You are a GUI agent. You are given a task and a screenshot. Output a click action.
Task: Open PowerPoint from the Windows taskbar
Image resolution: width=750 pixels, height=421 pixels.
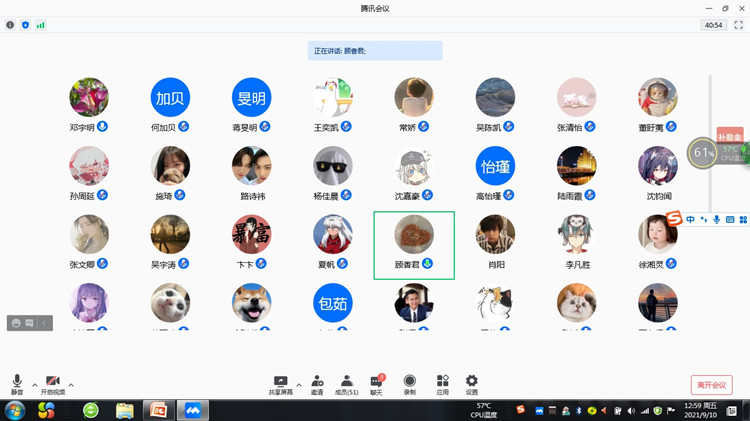(x=159, y=410)
